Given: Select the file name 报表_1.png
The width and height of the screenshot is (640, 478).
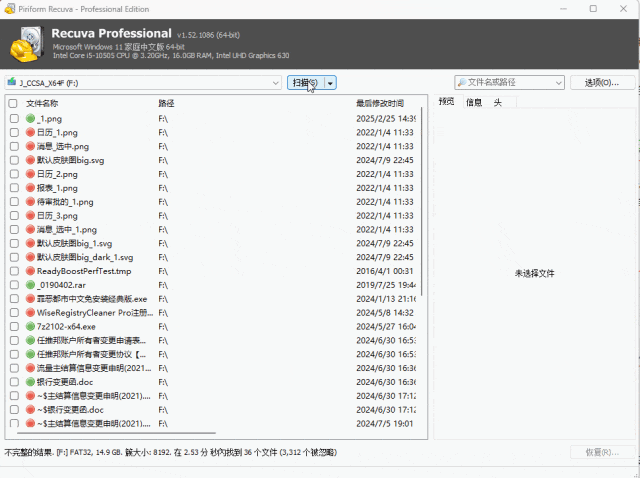Looking at the screenshot, I should 57,188.
